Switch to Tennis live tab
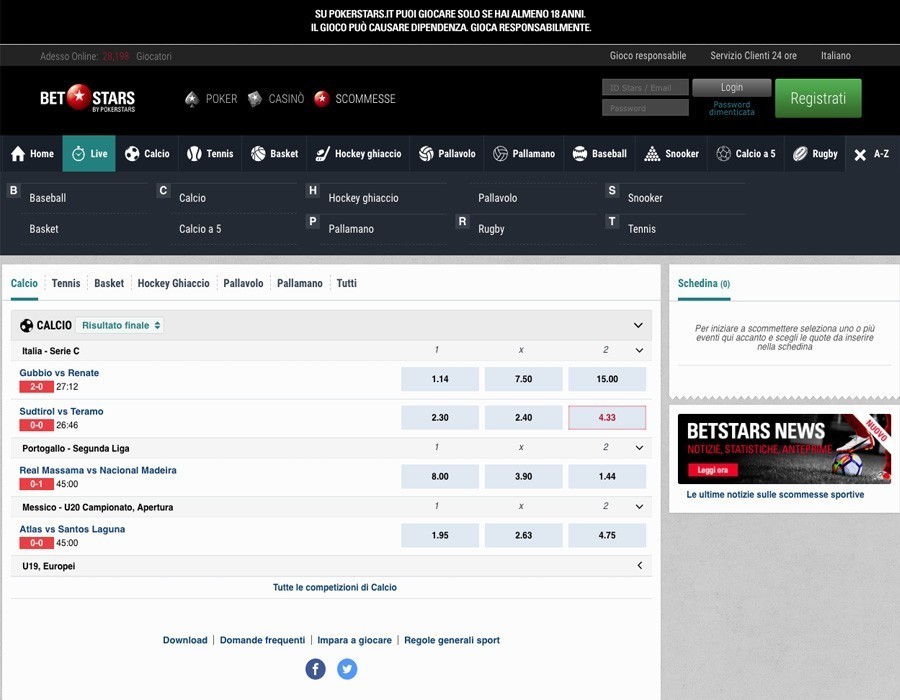Screen dimensions: 900x700 tap(66, 283)
